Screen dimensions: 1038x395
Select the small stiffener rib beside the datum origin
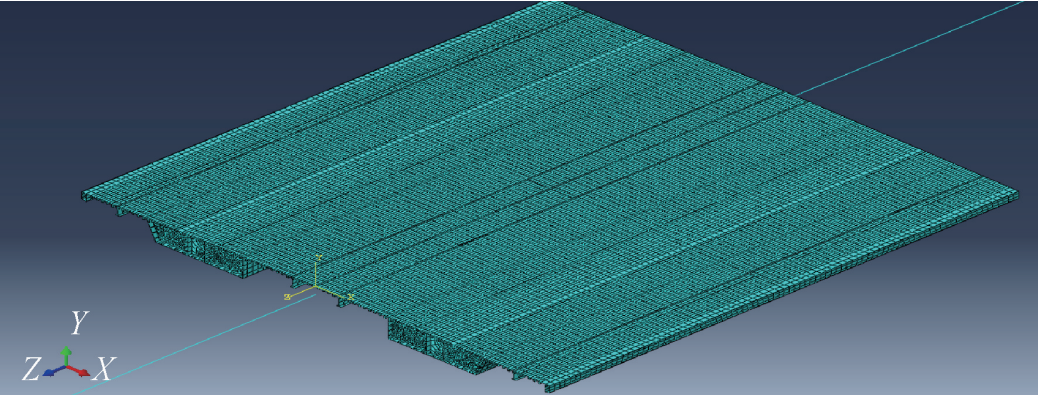click(x=342, y=302)
